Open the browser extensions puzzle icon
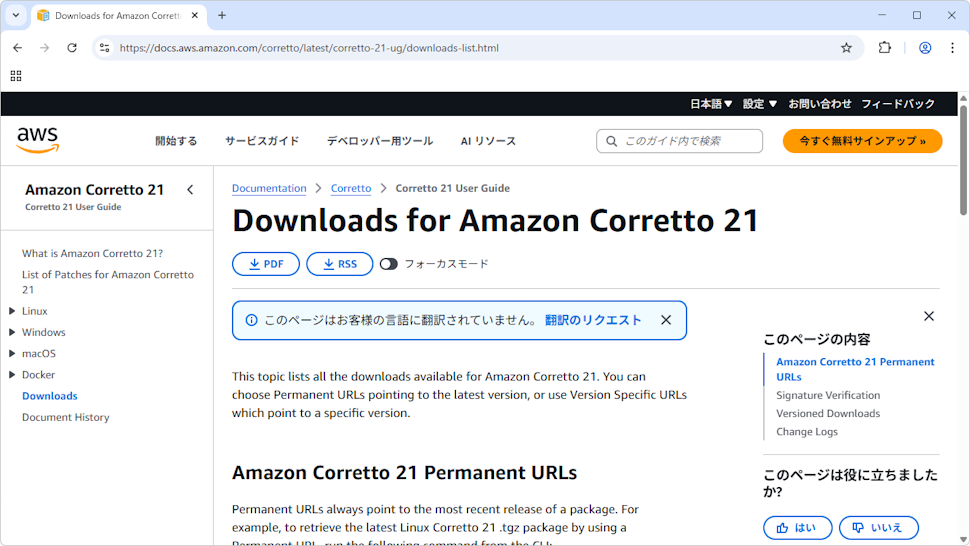970x546 pixels. coord(885,48)
